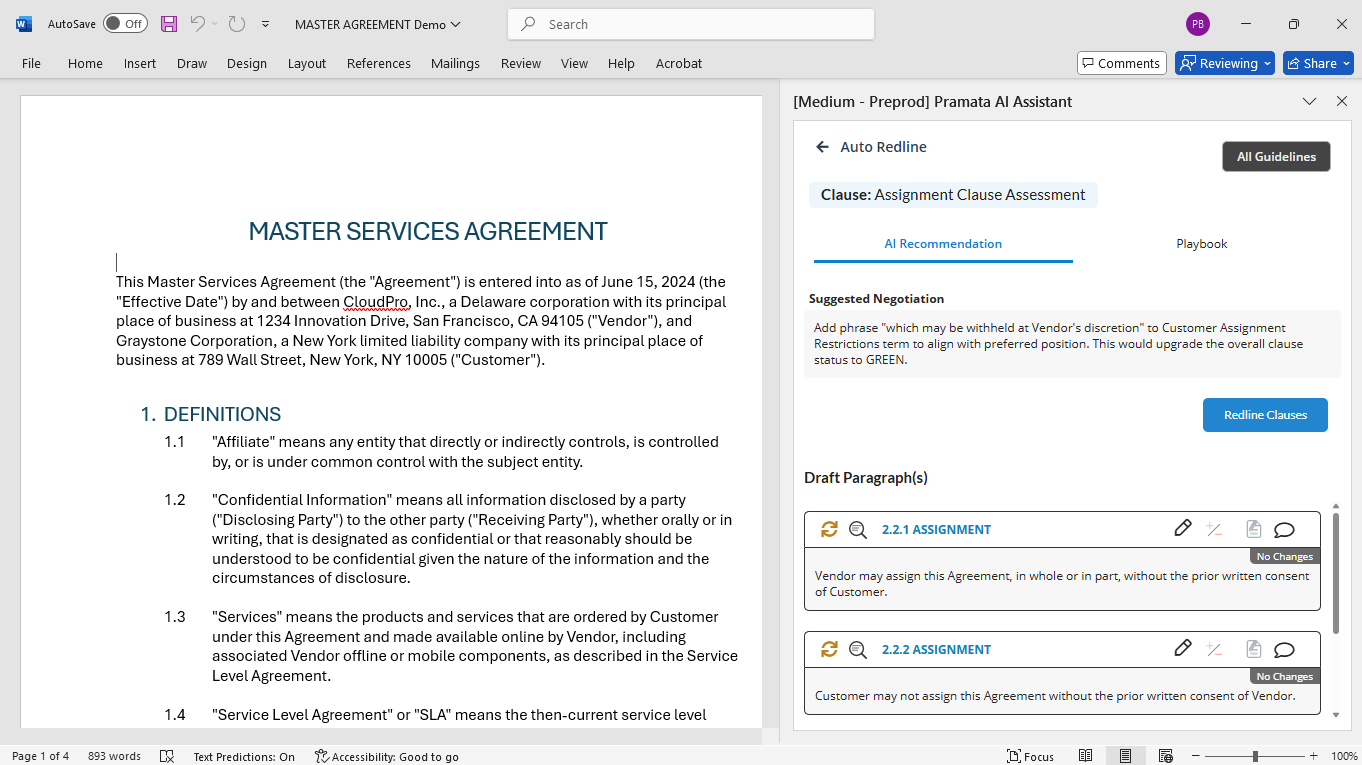Regenerate the 2.2.1 Assignment paragraph

tap(829, 529)
